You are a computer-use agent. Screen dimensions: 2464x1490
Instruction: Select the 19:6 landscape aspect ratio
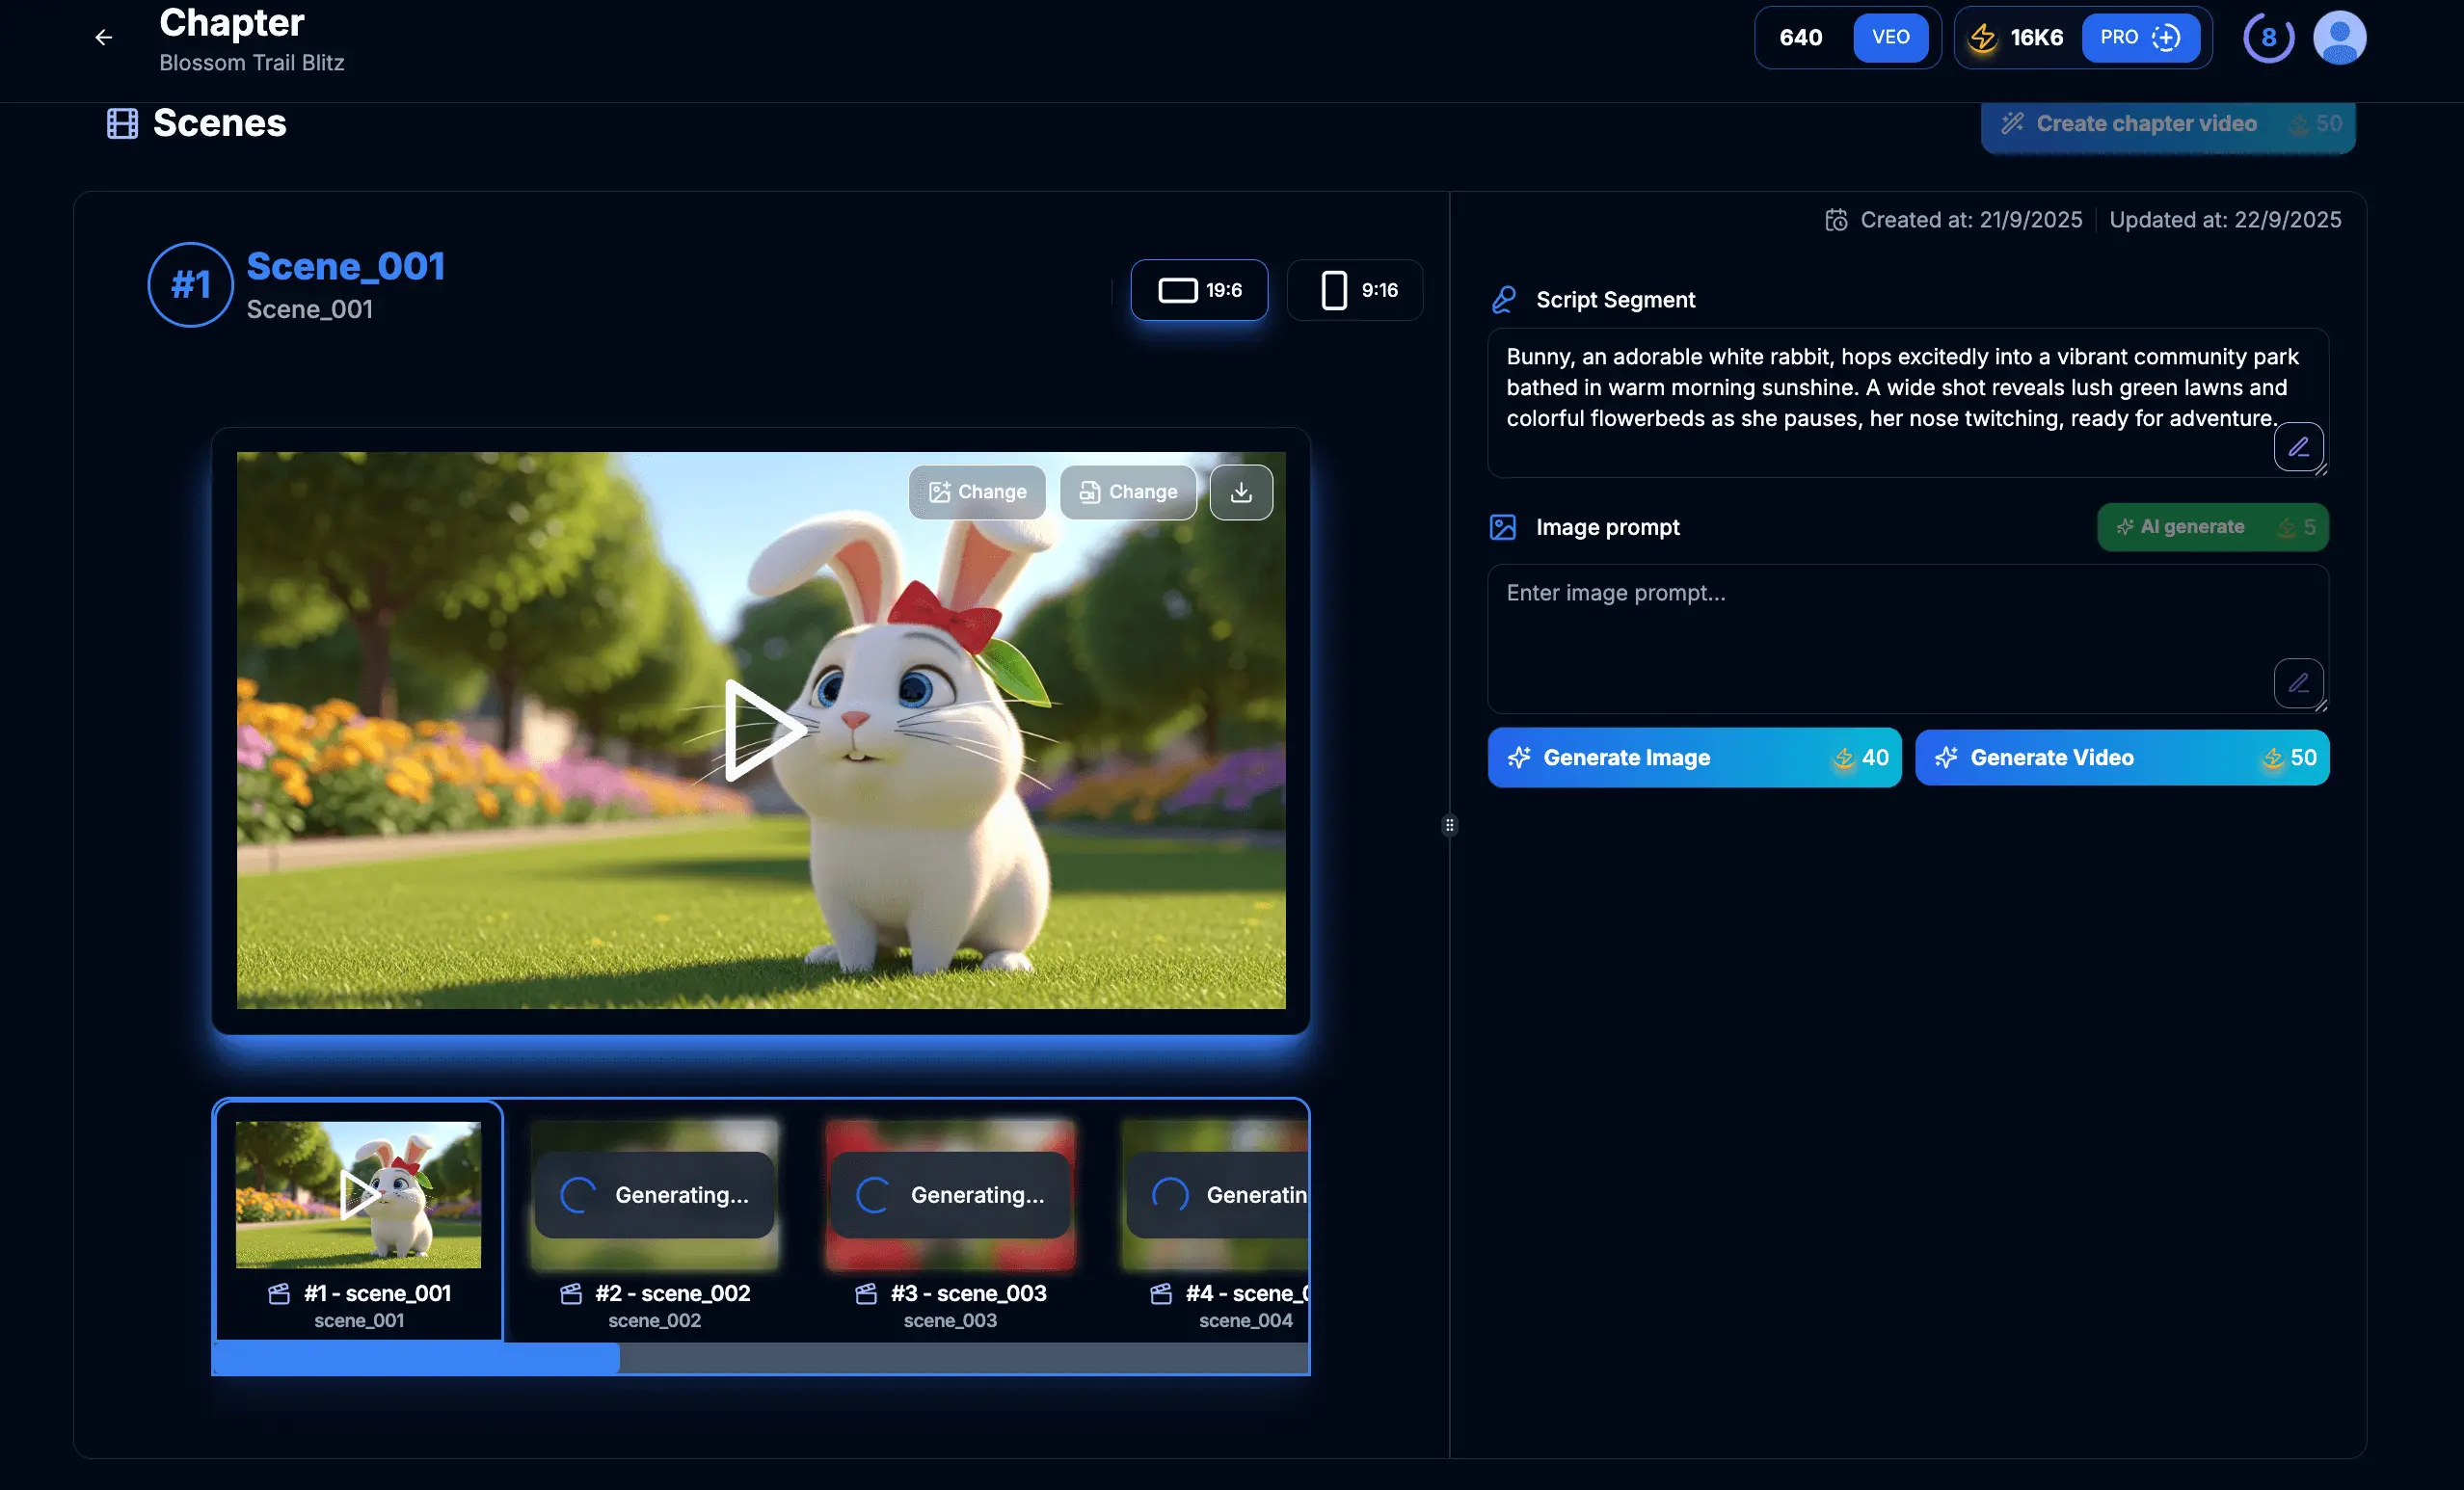(1199, 290)
